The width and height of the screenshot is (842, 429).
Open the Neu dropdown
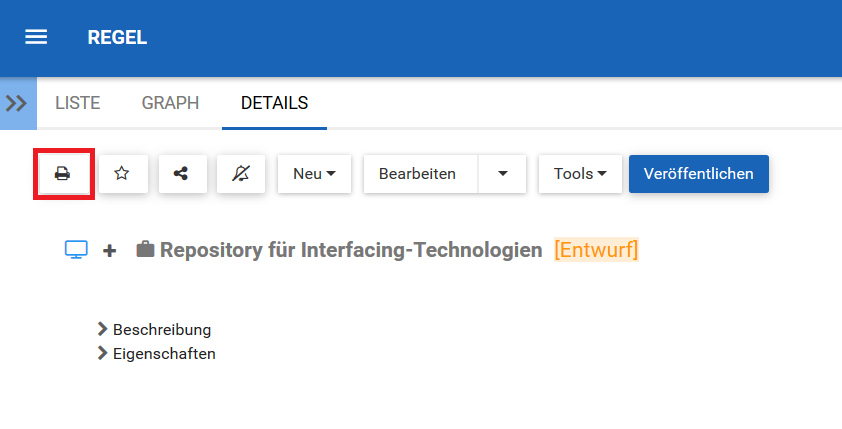tap(313, 174)
